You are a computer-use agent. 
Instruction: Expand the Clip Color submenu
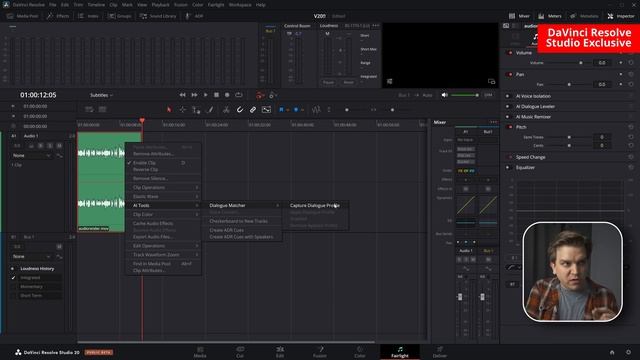pyautogui.click(x=163, y=214)
